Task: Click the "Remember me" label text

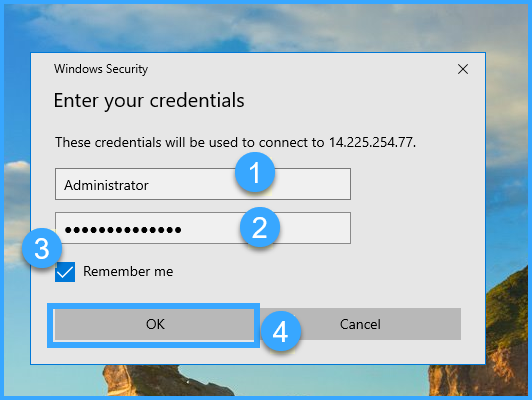Action: tap(128, 271)
